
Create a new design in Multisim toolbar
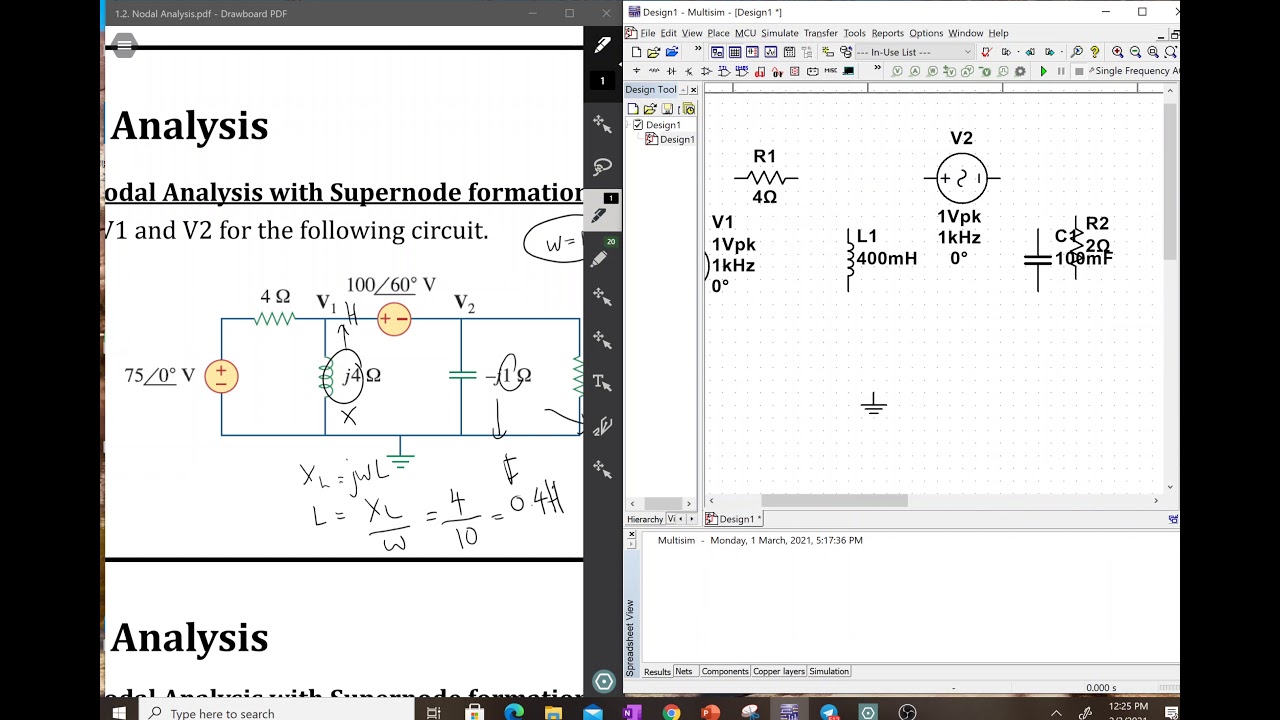pyautogui.click(x=636, y=52)
